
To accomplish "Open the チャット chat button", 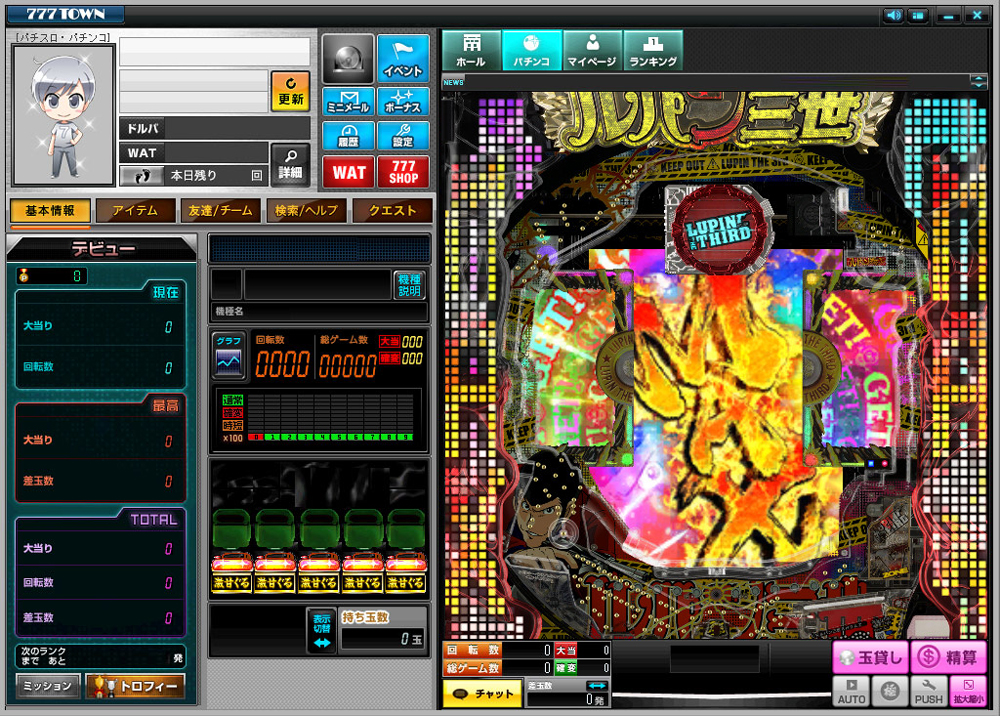I will 482,694.
